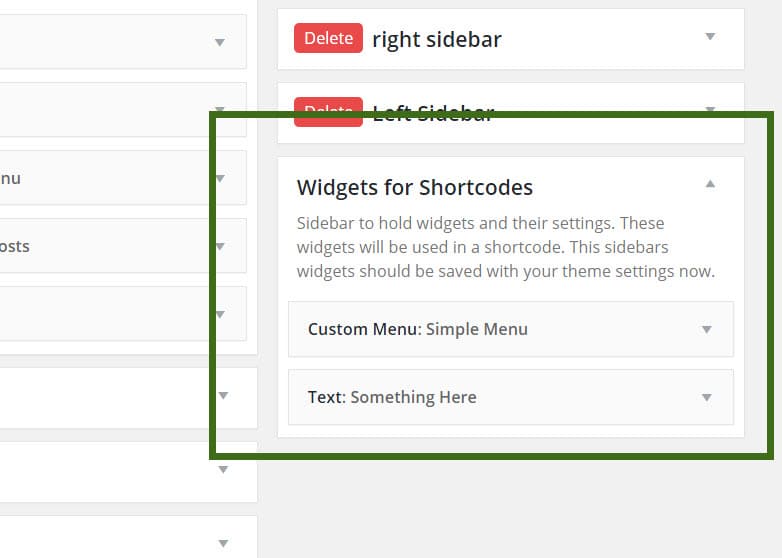This screenshot has width=782, height=558.
Task: Open the widget labeled ending 'nu'
Action: (123, 178)
